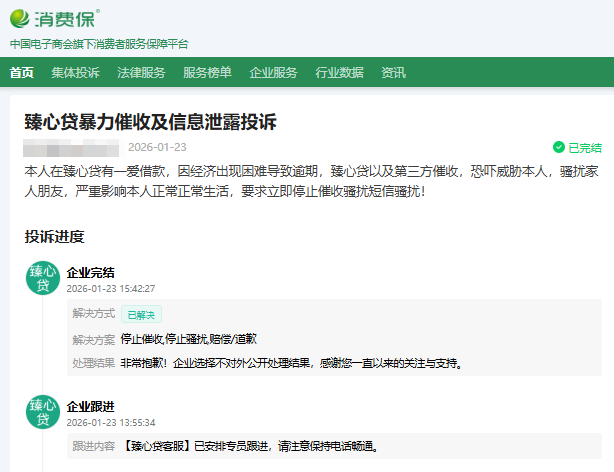Select 资讯 in the navigation bar
Image resolution: width=614 pixels, height=472 pixels.
point(393,72)
